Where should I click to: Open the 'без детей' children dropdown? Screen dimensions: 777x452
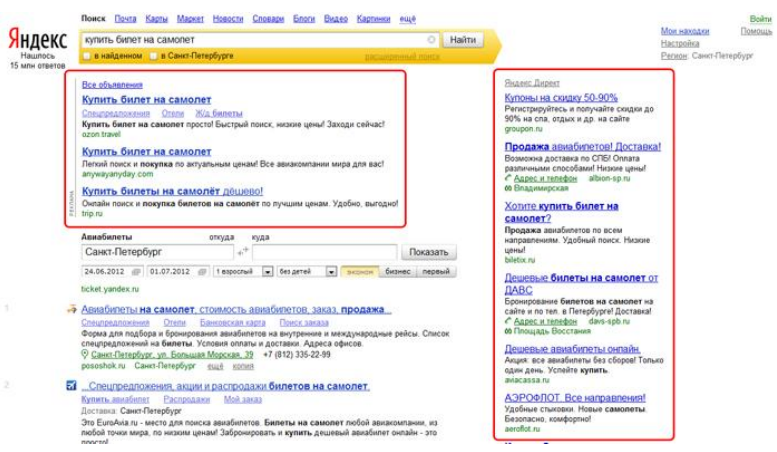(x=307, y=272)
